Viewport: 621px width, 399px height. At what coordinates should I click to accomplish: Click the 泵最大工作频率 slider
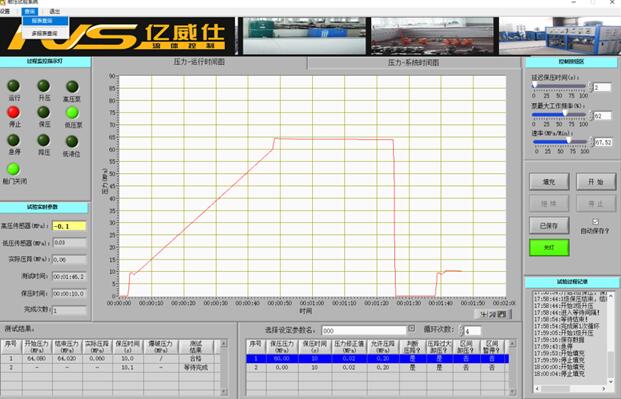click(x=559, y=114)
